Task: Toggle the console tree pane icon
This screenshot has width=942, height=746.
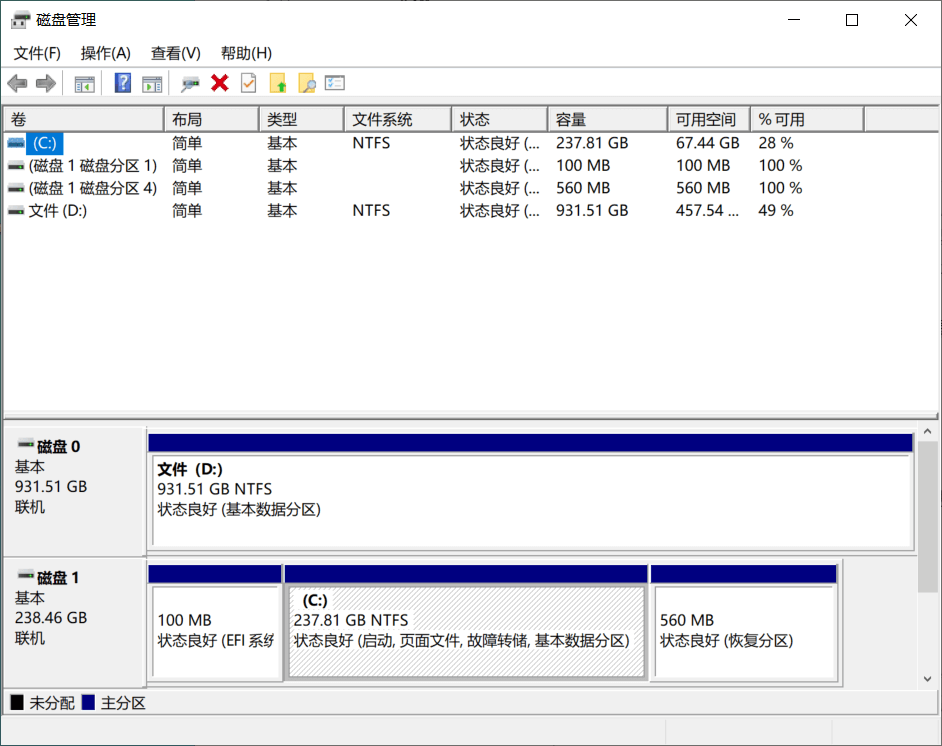Action: click(x=85, y=84)
